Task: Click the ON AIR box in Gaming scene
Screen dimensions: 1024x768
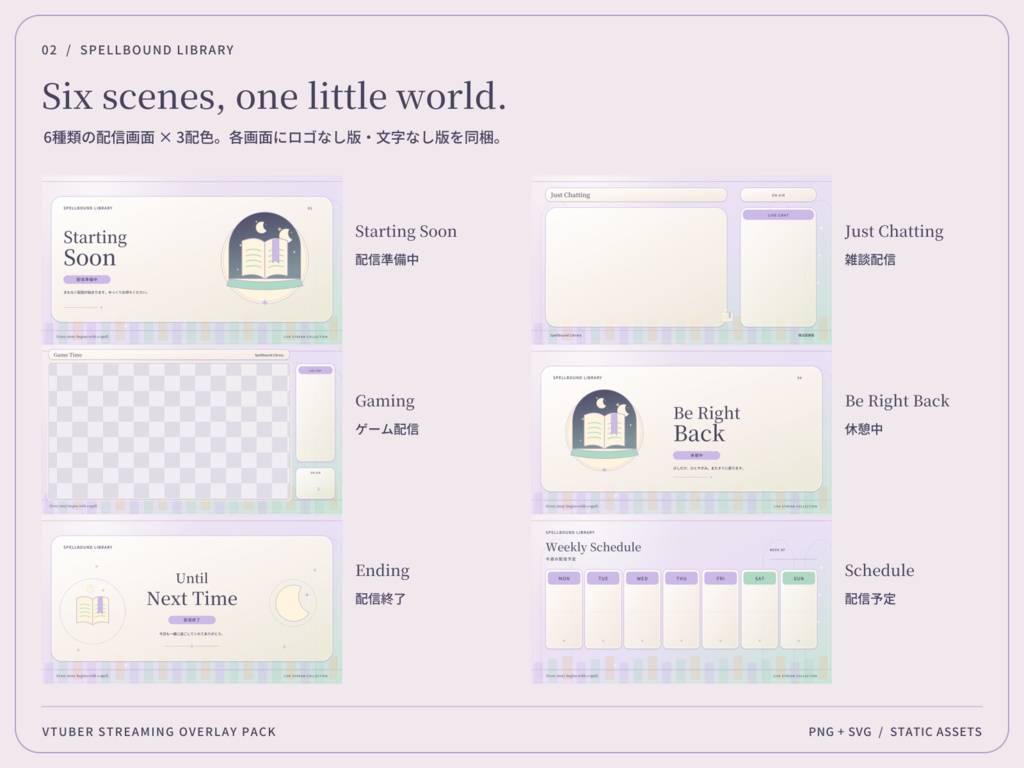Action: point(315,483)
